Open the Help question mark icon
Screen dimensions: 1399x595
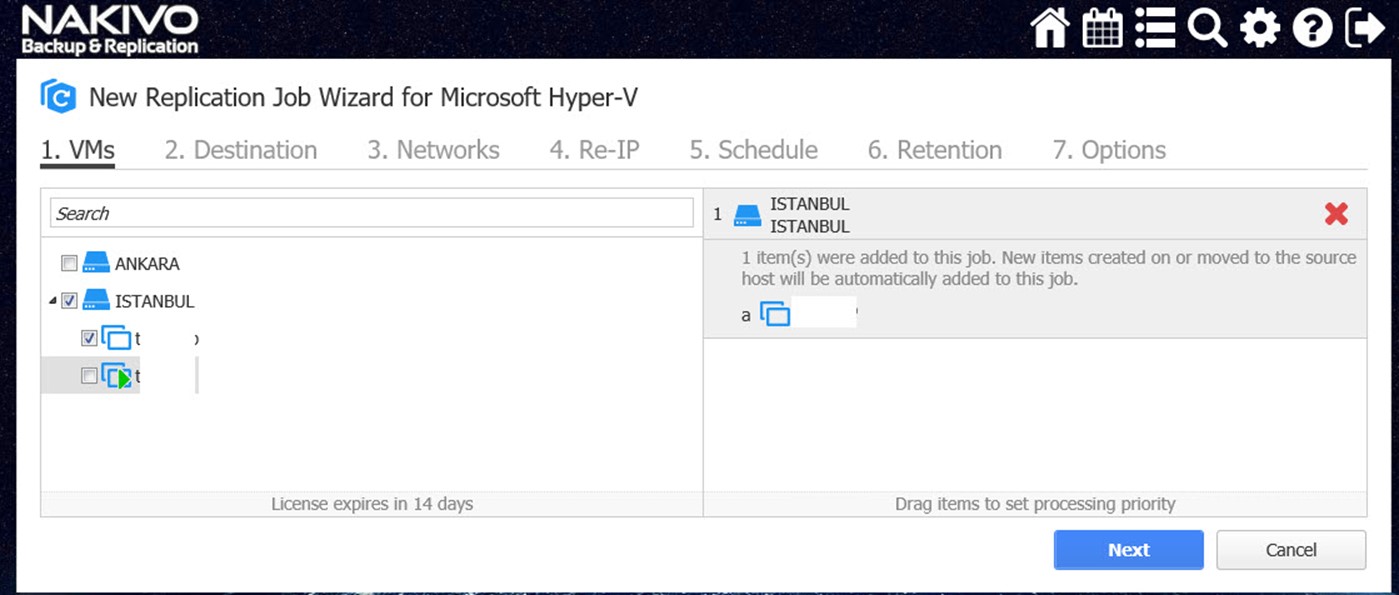pyautogui.click(x=1312, y=28)
